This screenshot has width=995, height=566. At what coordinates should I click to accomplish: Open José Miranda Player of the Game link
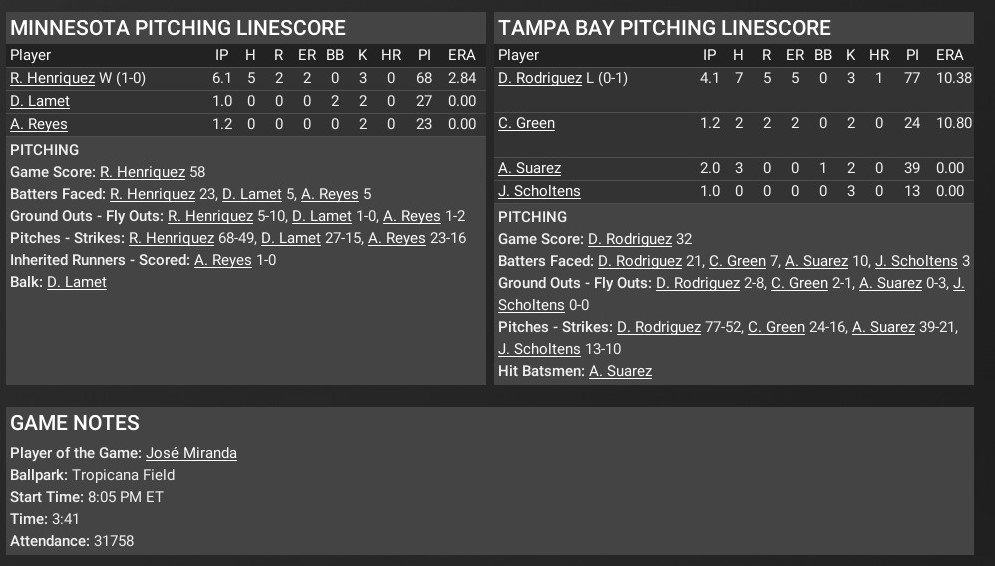point(192,453)
